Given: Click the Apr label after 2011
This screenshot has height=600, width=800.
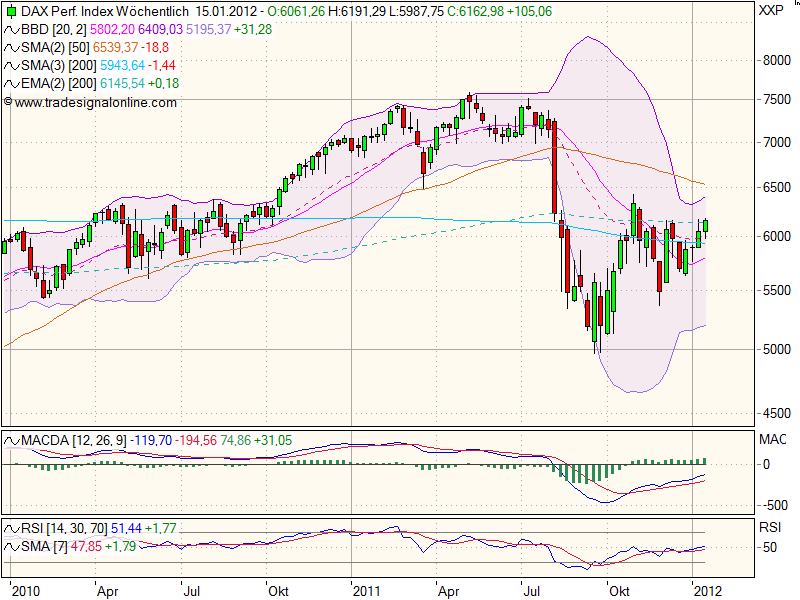Looking at the screenshot, I should point(448,591).
